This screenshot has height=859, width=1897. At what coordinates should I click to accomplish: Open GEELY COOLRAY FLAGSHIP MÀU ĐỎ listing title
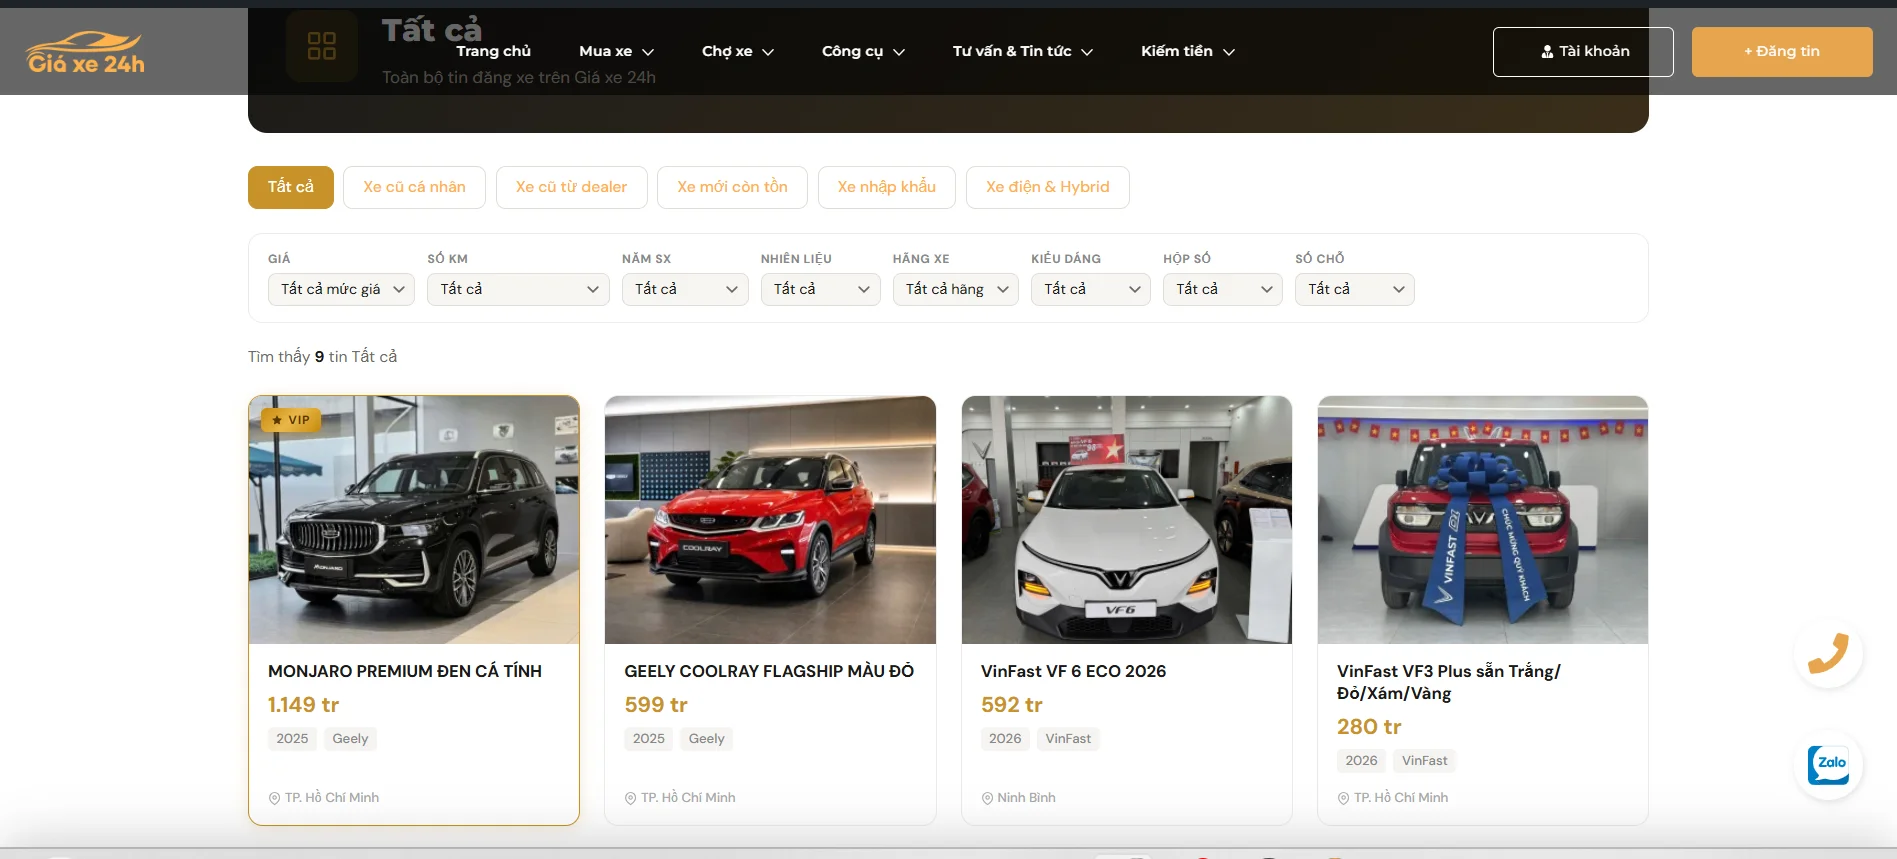tap(769, 671)
